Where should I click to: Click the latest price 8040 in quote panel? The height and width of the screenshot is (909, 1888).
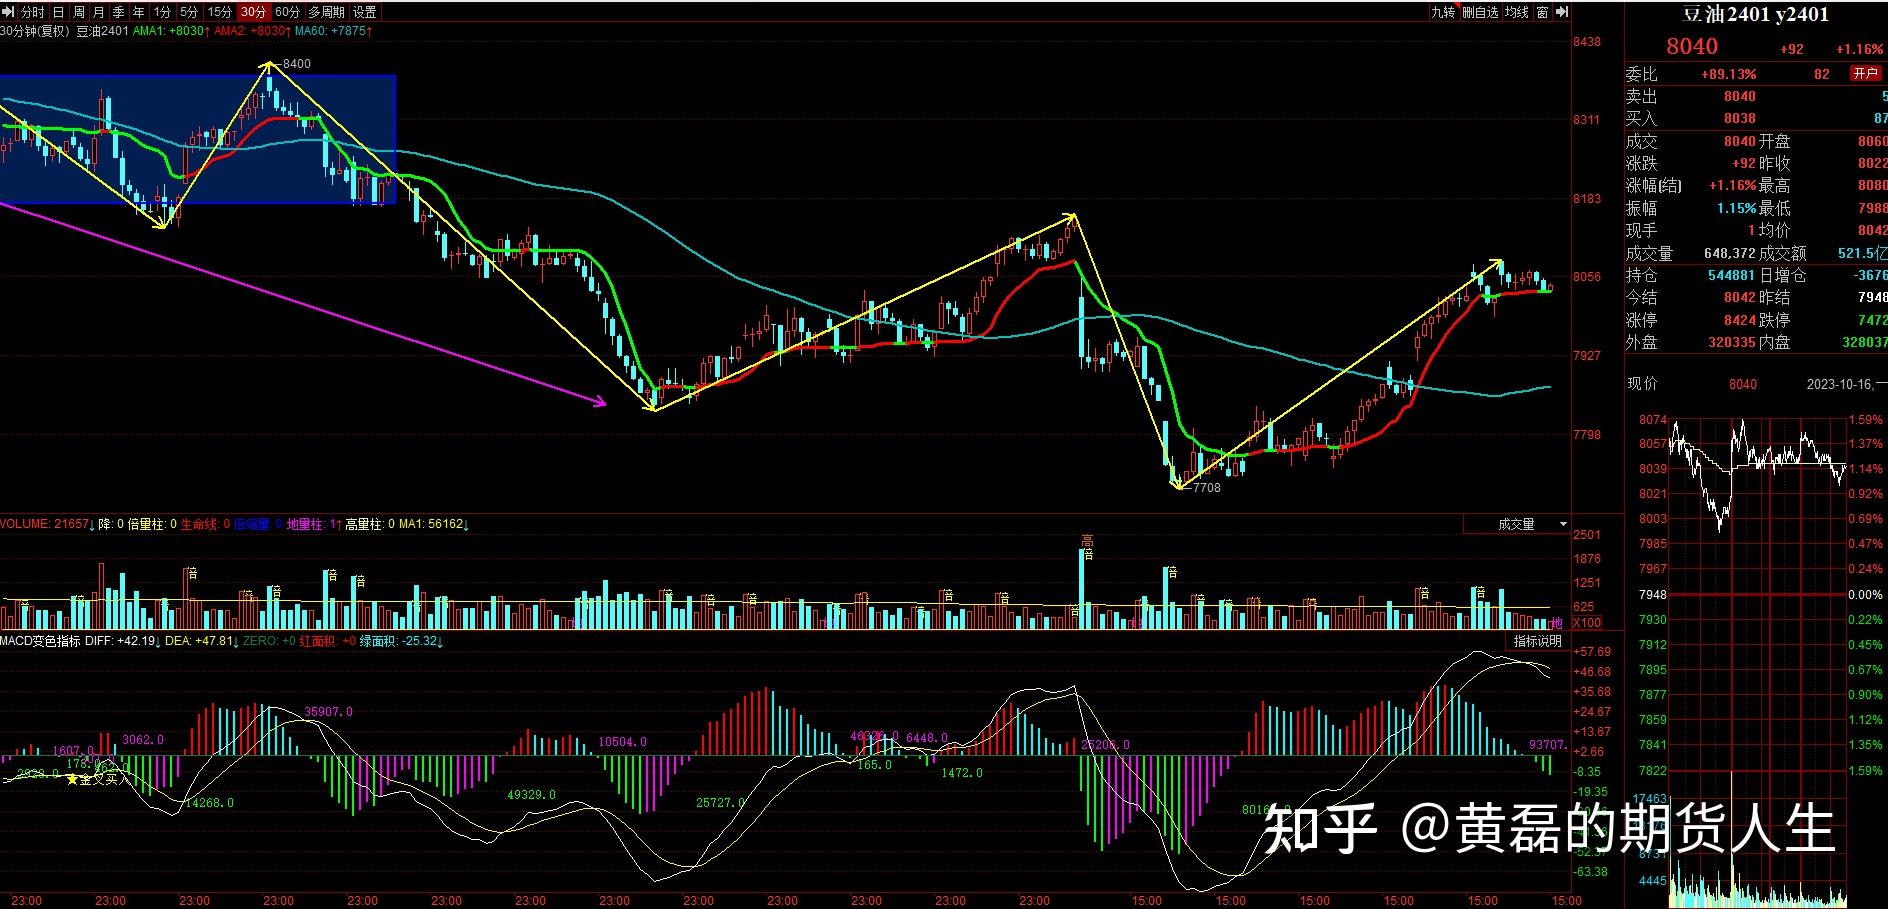pyautogui.click(x=1692, y=46)
